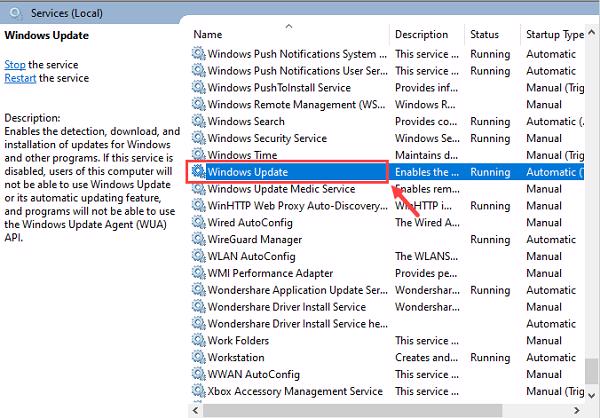Click gear icon of Wondershare Driver Install Service helper

199,323
